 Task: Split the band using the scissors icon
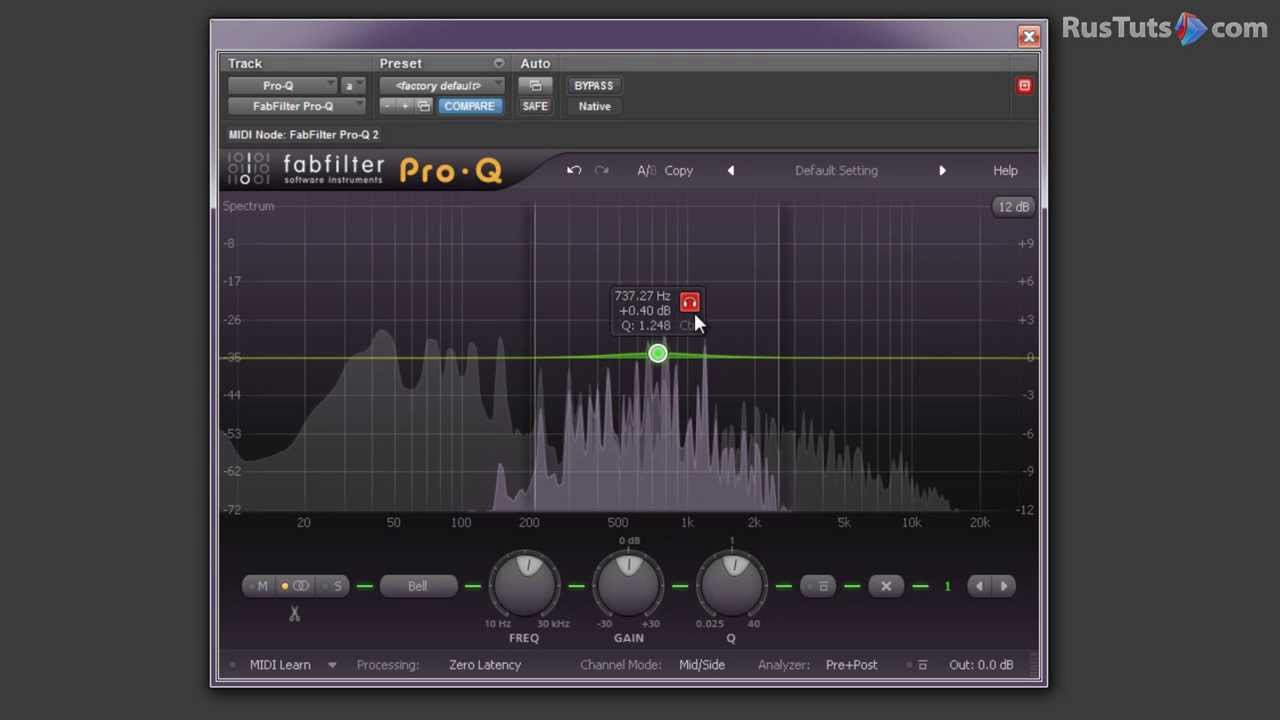[294, 613]
